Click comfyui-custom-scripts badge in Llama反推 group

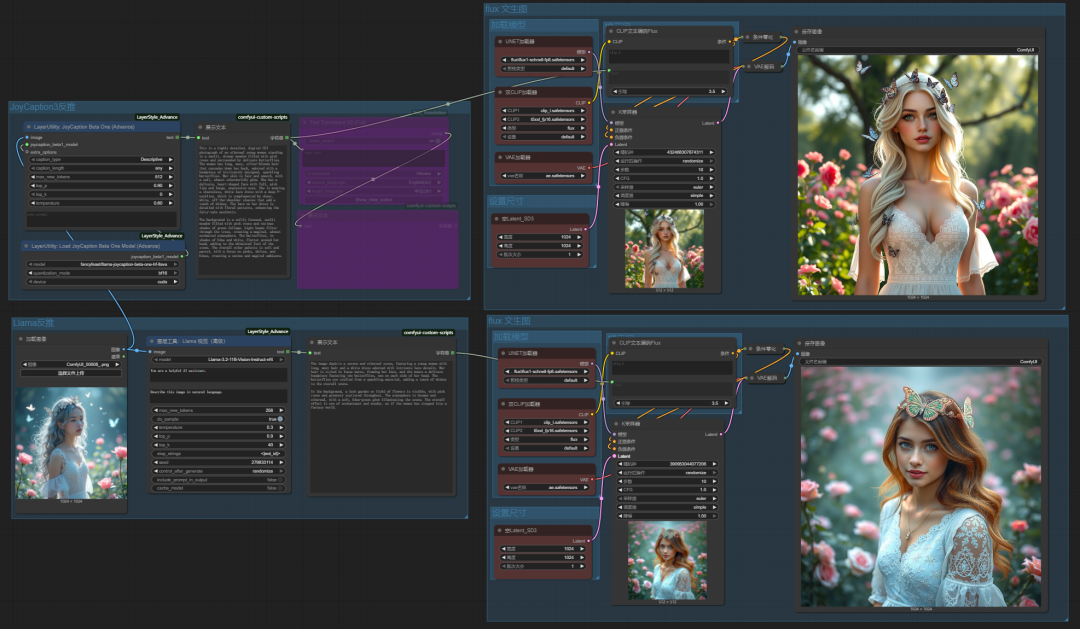(428, 332)
